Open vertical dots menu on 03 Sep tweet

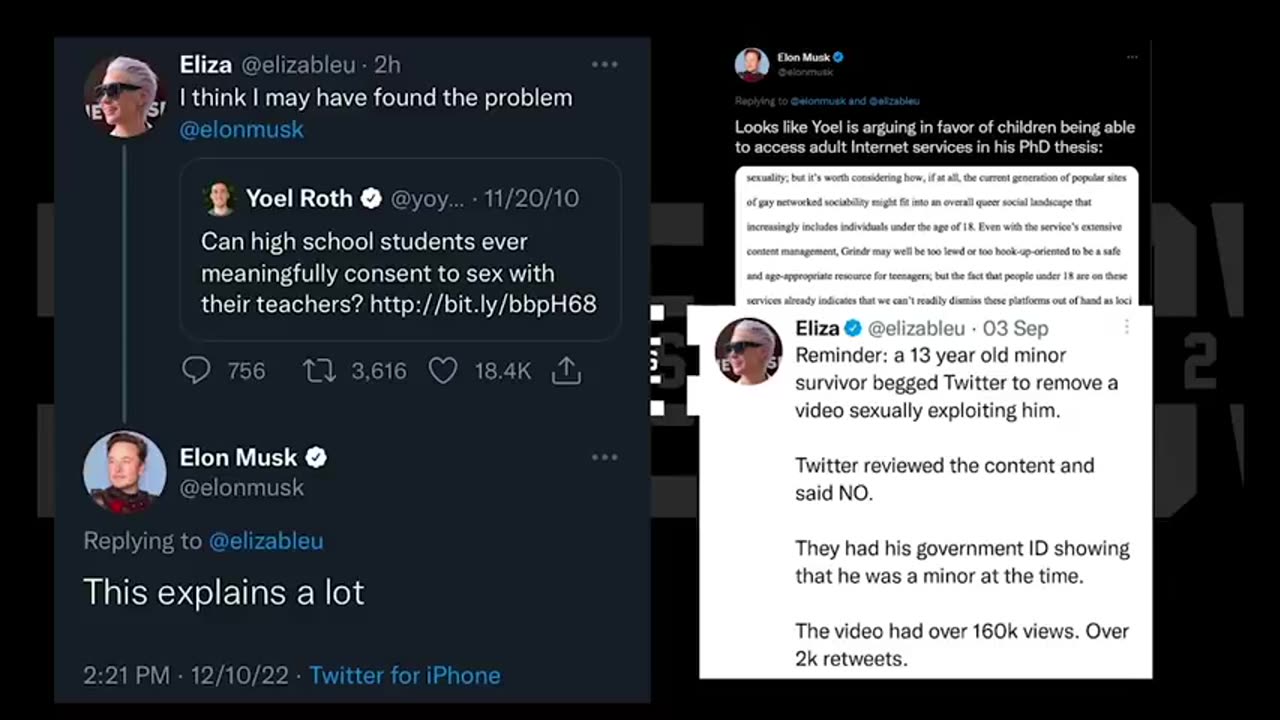point(1127,327)
